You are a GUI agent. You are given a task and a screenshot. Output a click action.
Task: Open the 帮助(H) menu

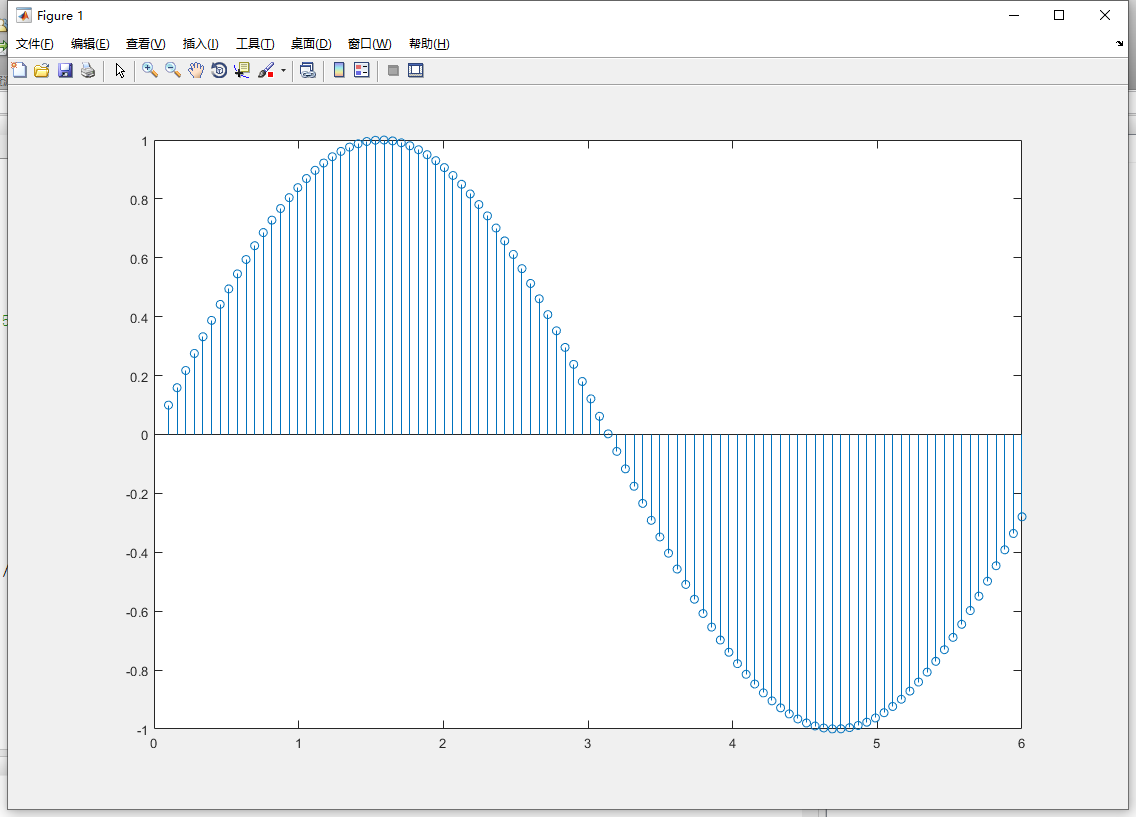coord(429,43)
